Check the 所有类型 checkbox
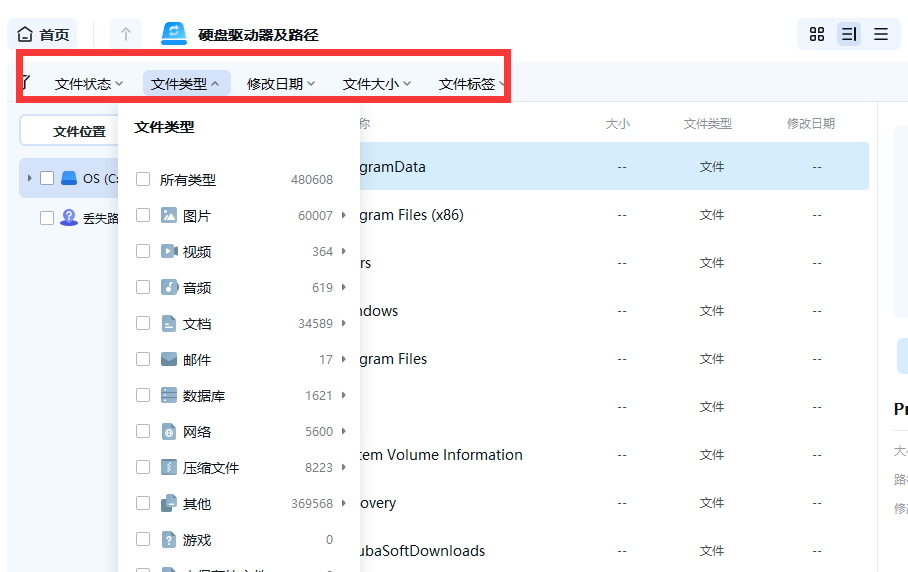The width and height of the screenshot is (908, 572). [x=143, y=179]
